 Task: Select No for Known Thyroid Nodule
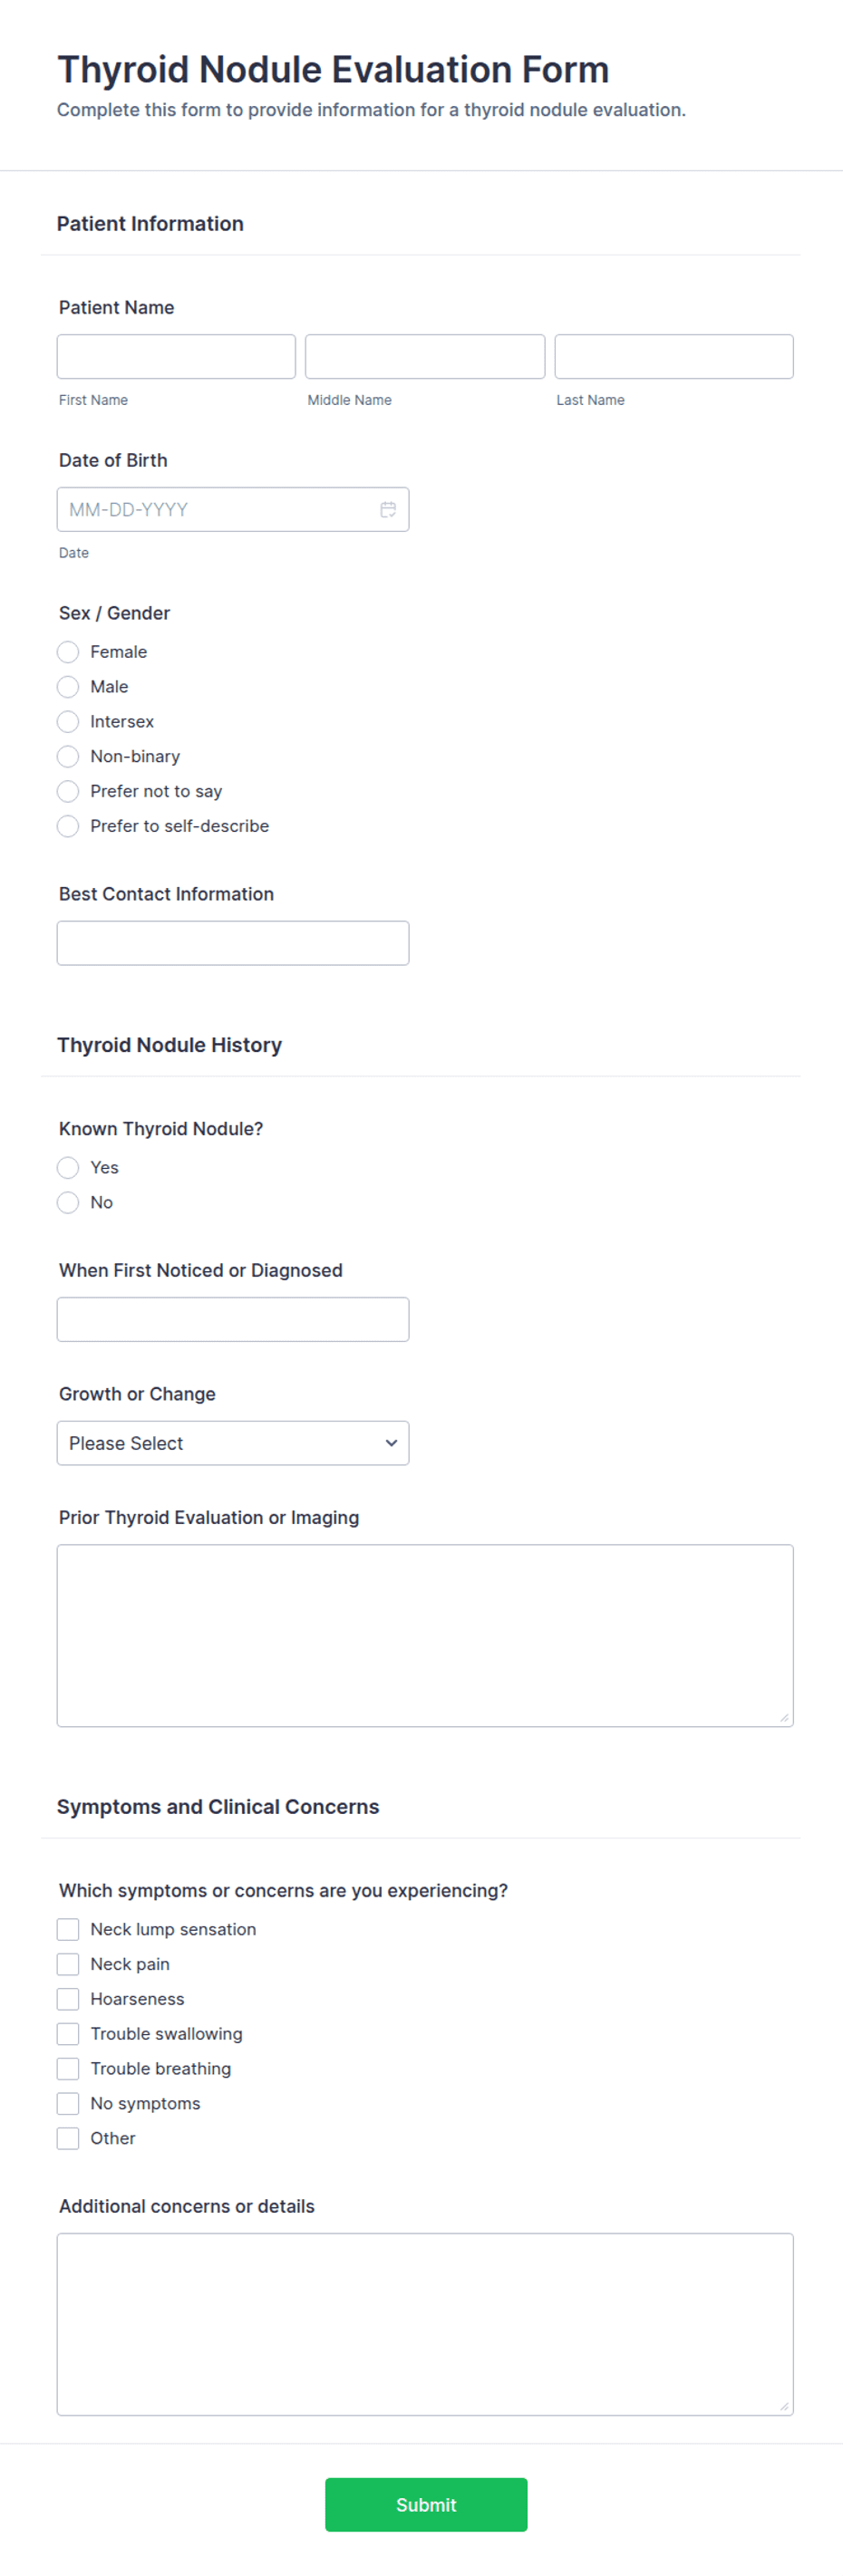(67, 1202)
